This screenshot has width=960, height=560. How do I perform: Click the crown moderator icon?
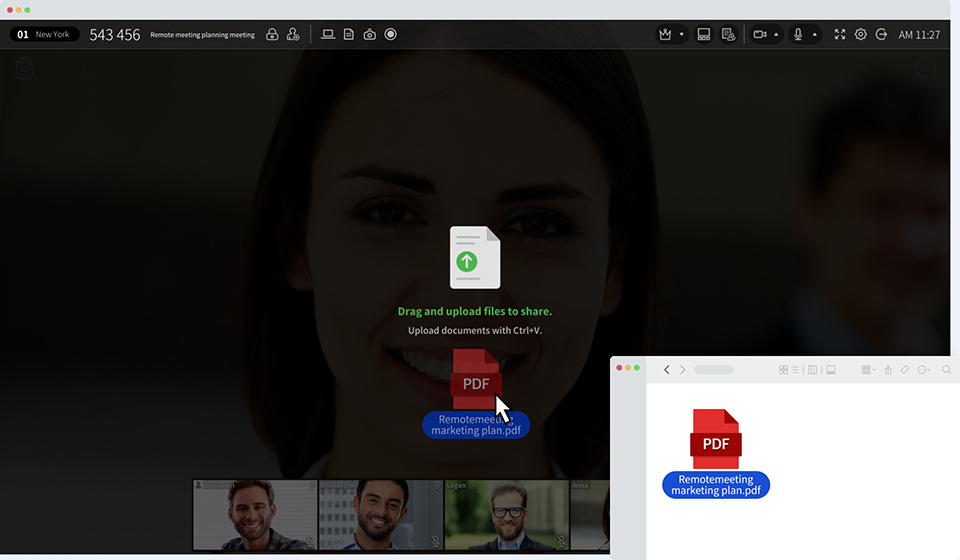click(x=666, y=34)
